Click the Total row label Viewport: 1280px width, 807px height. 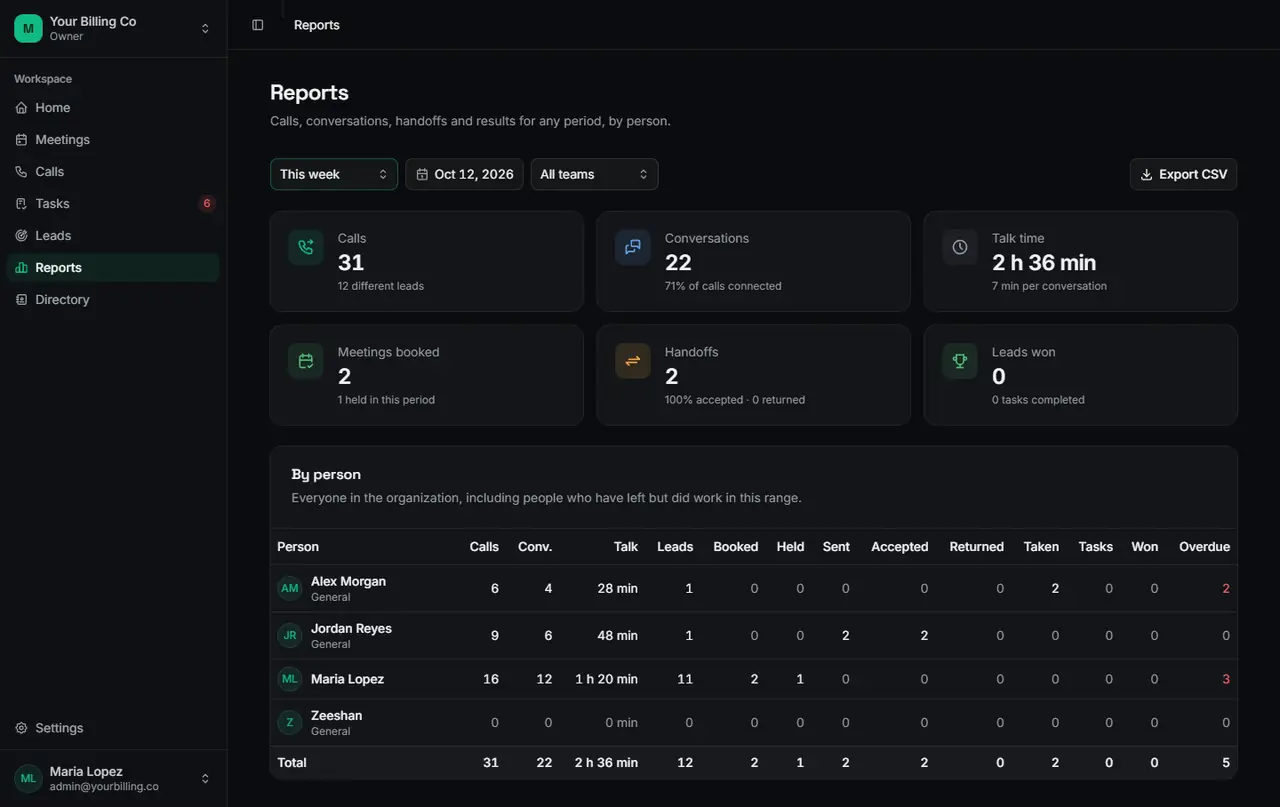[292, 763]
